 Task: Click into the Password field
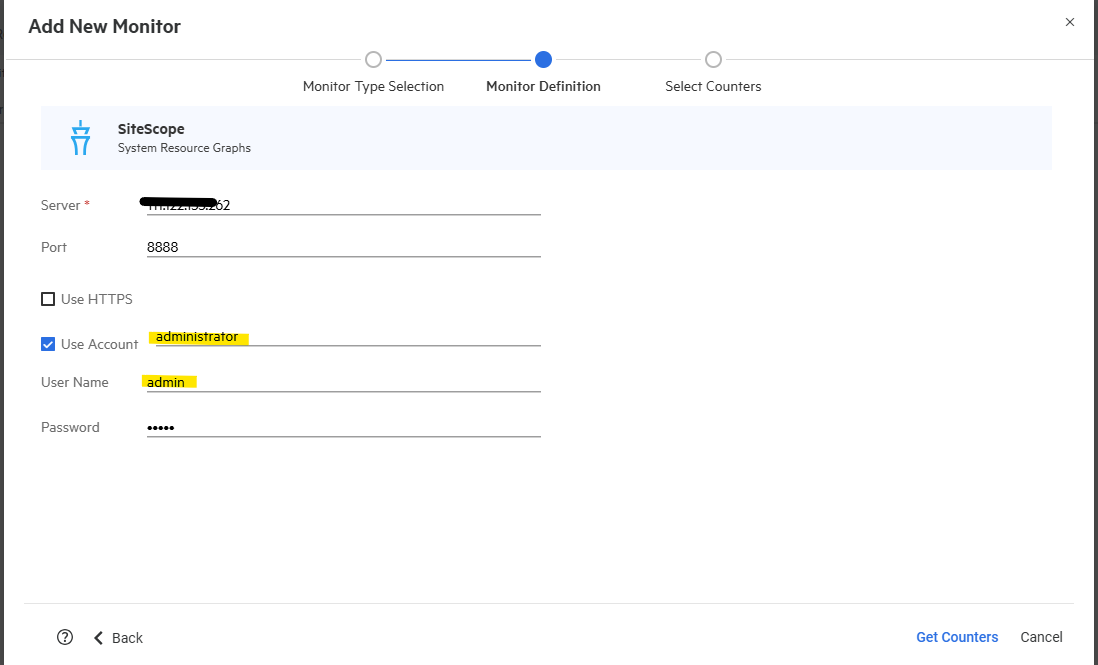click(x=344, y=427)
